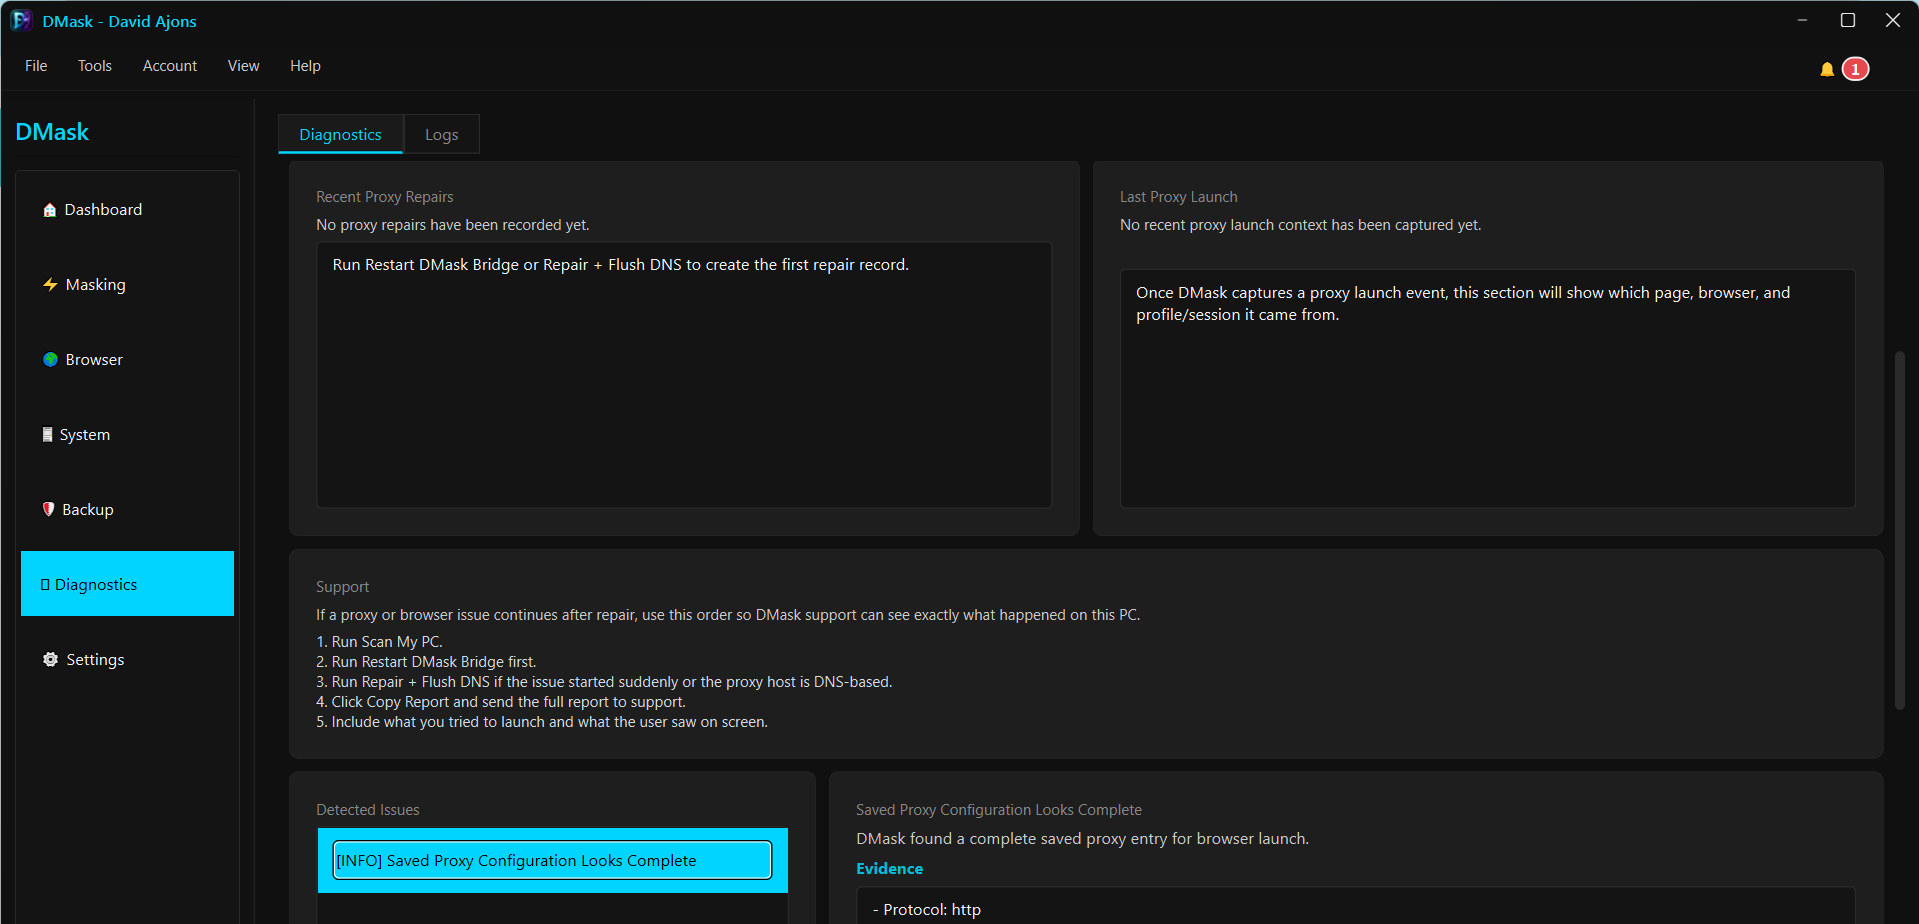Image resolution: width=1919 pixels, height=924 pixels.
Task: Click the Last Proxy Launch heading
Action: [1178, 197]
